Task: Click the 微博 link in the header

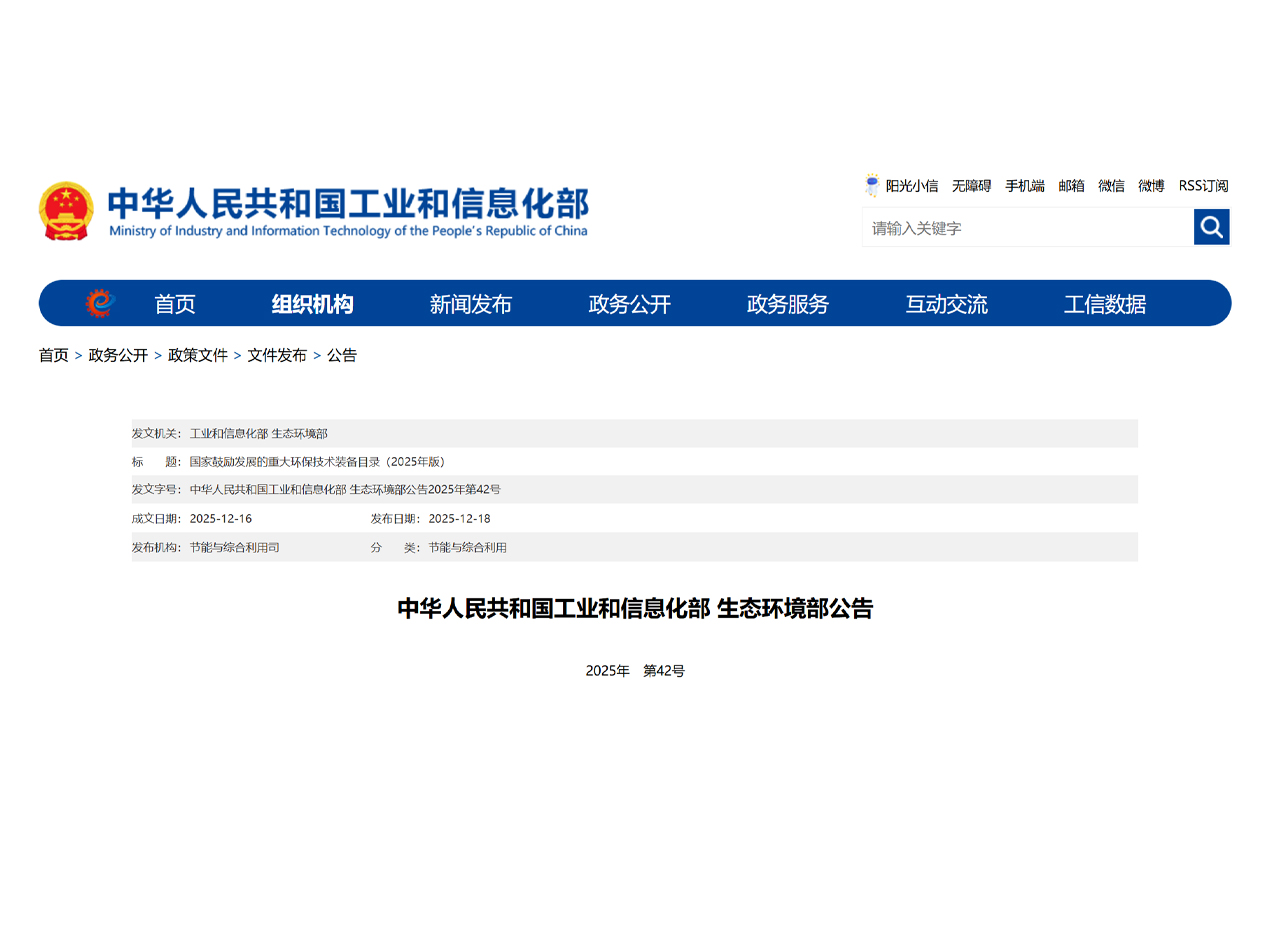Action: (1151, 186)
